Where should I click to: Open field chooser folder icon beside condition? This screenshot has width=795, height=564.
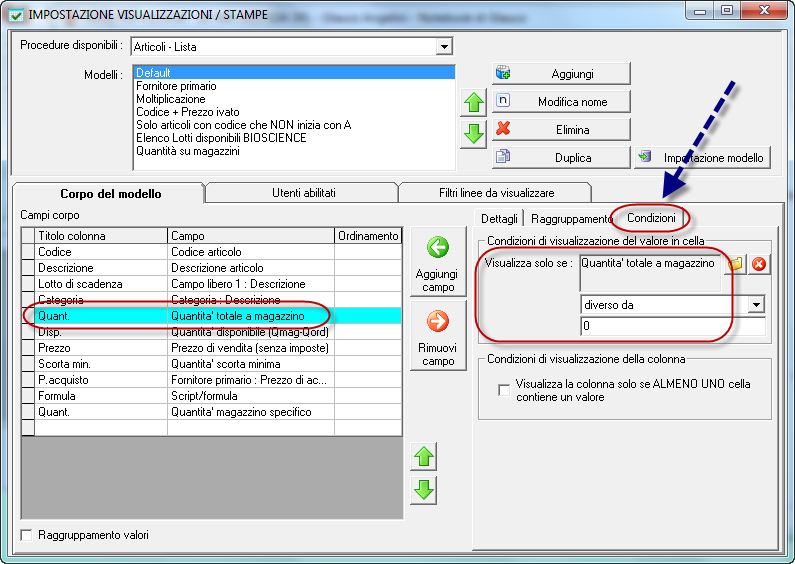(x=735, y=264)
